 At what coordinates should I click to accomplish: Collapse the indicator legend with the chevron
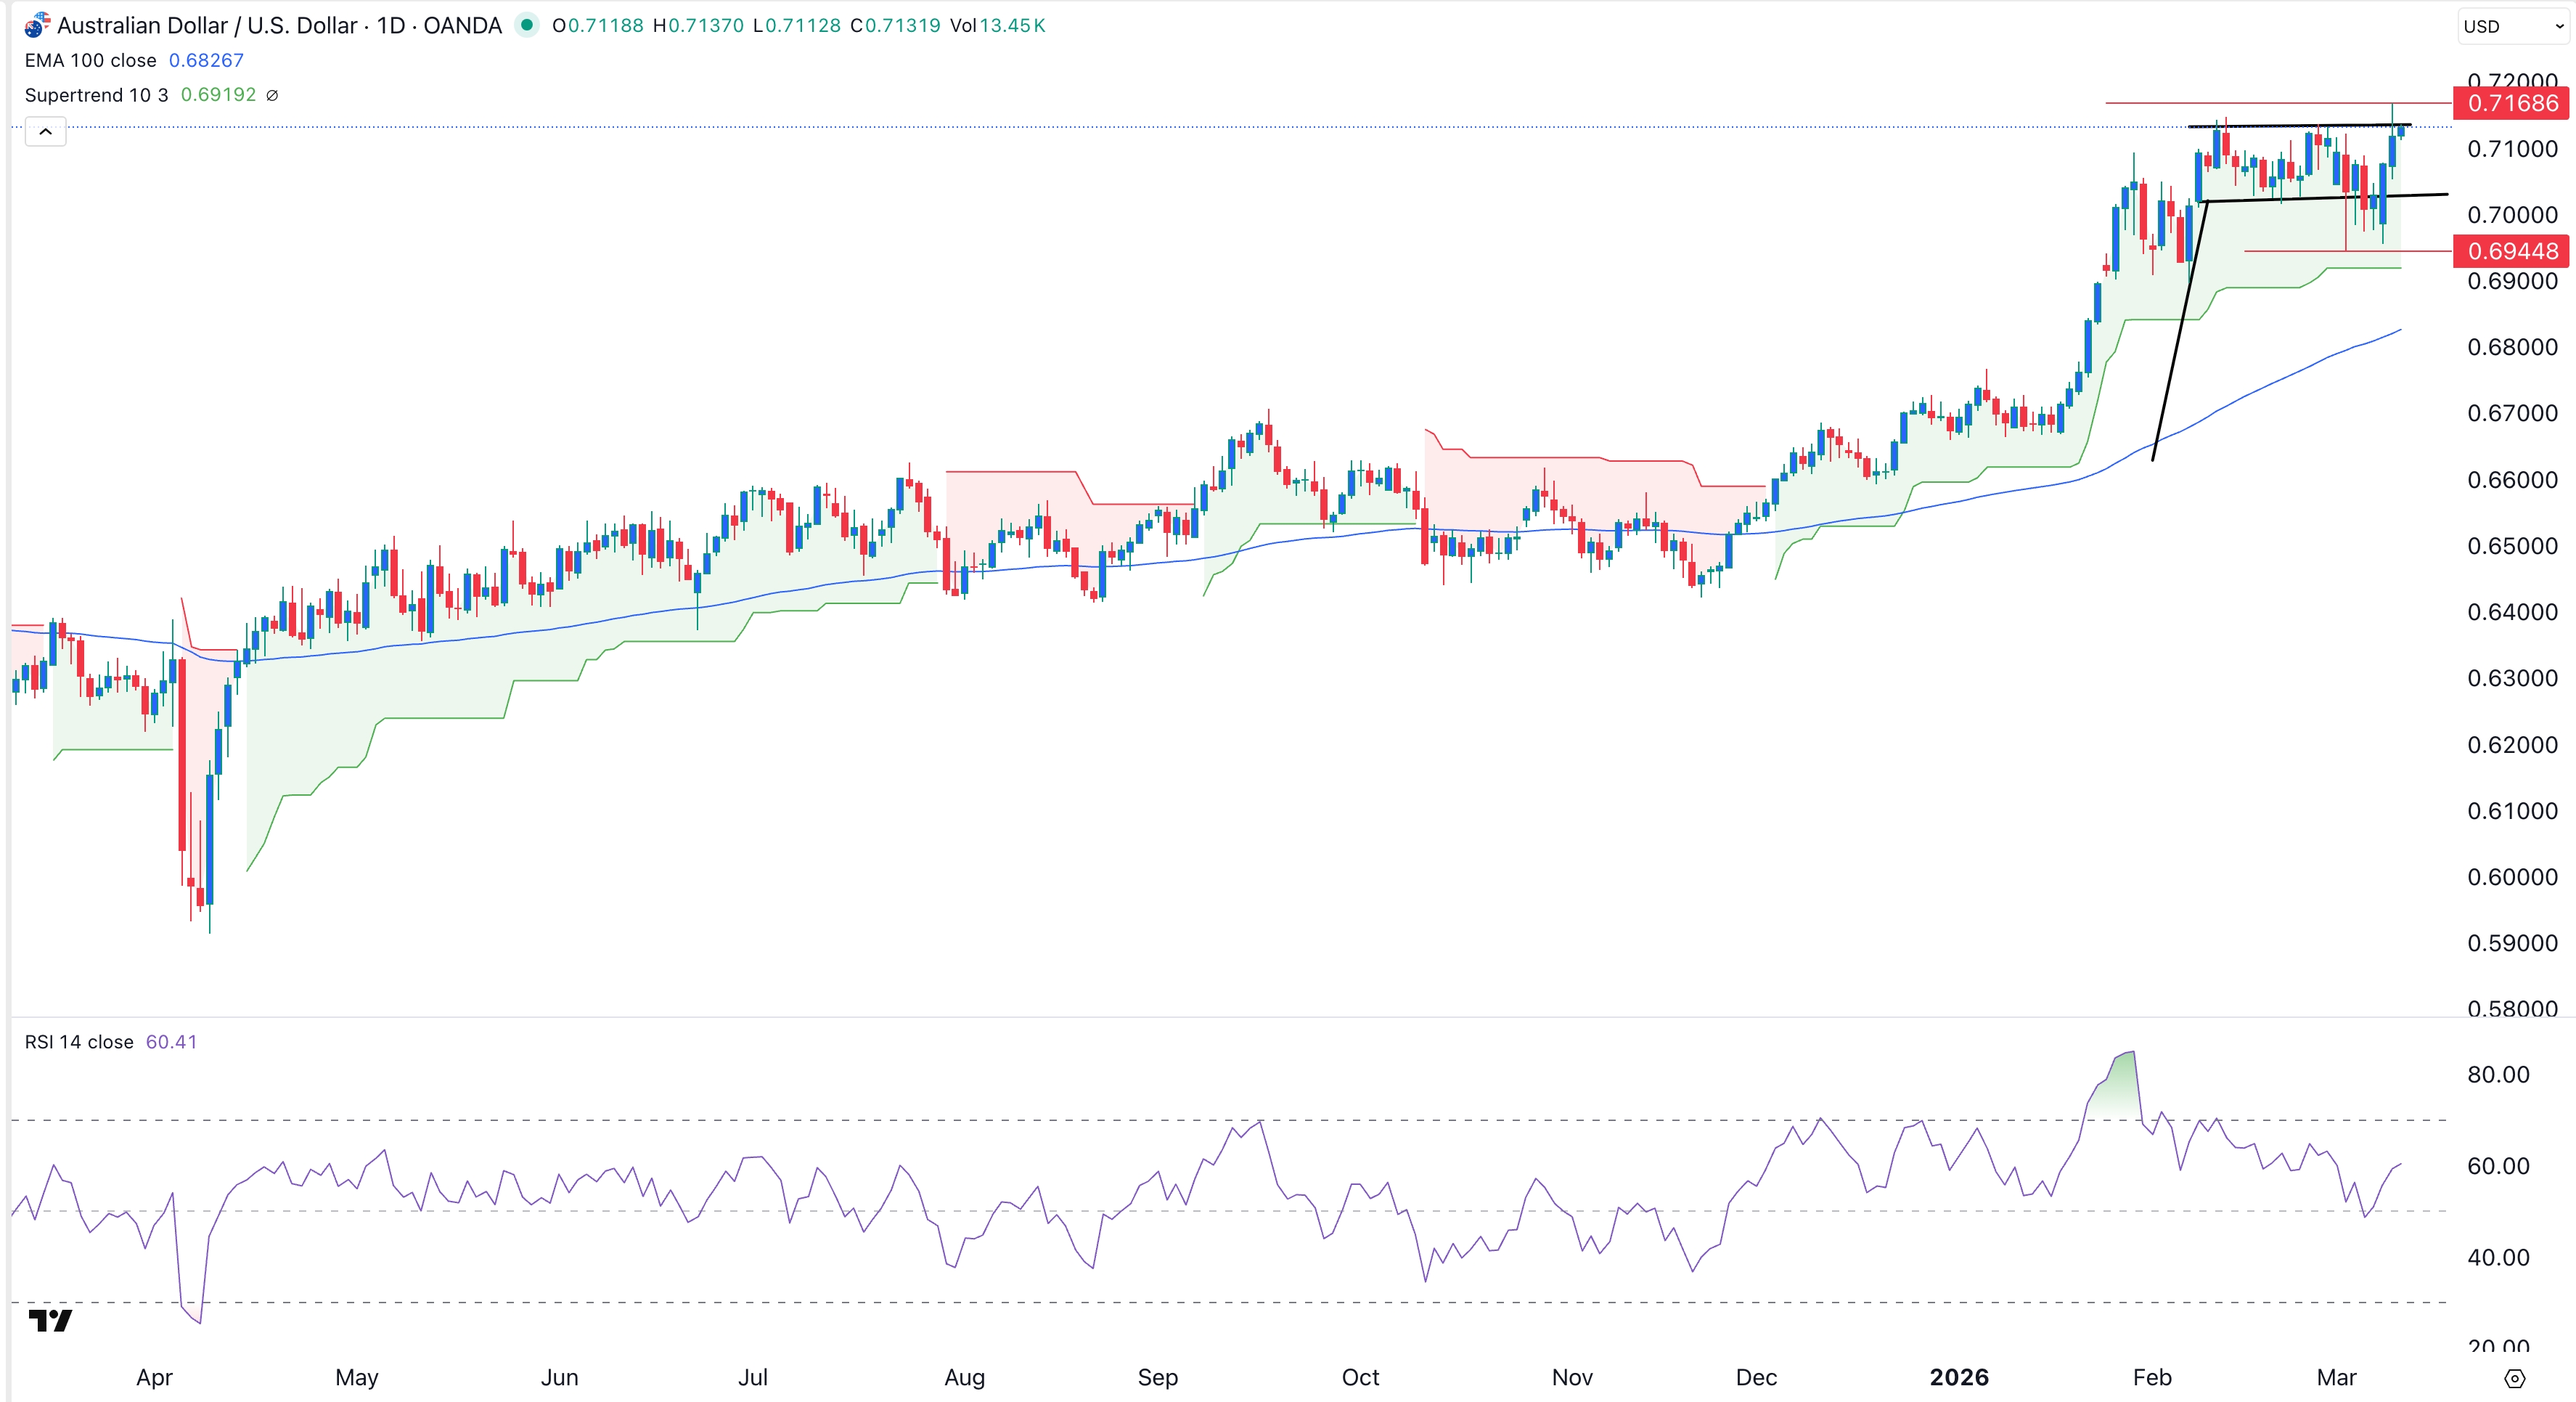click(x=44, y=131)
